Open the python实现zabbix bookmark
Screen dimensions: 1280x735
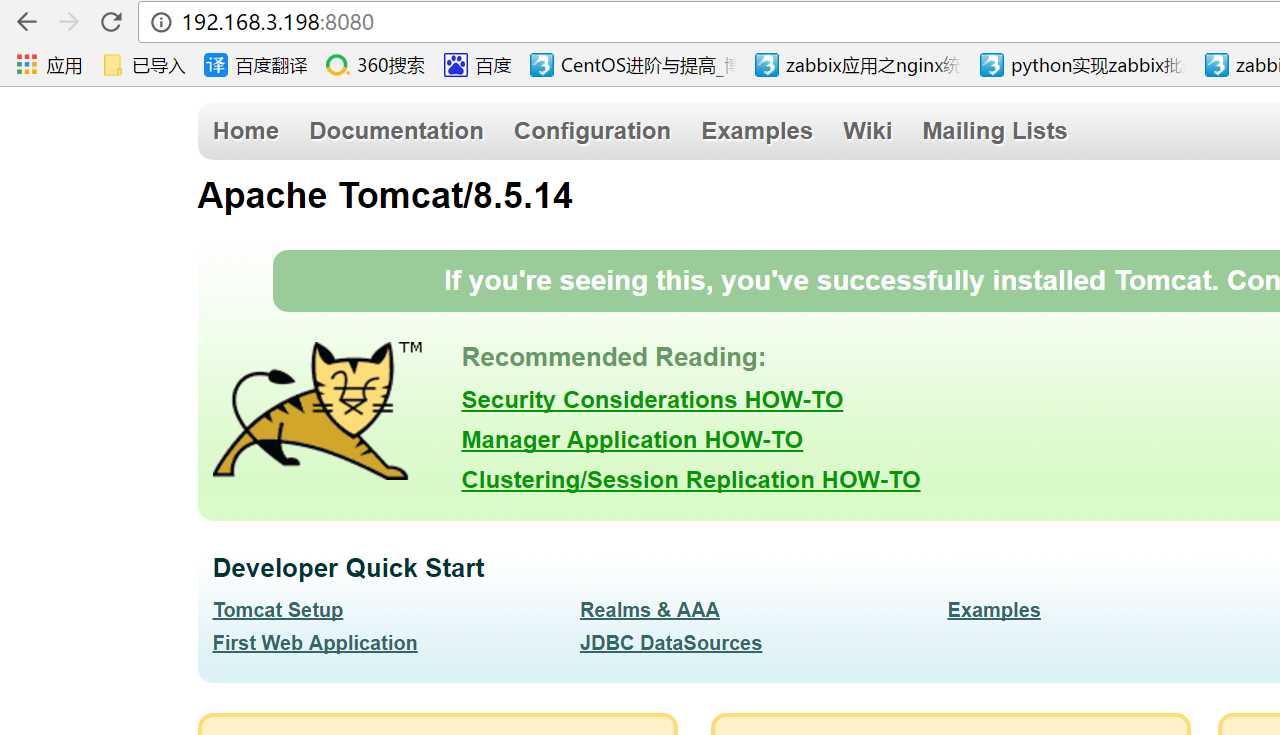(1083, 66)
